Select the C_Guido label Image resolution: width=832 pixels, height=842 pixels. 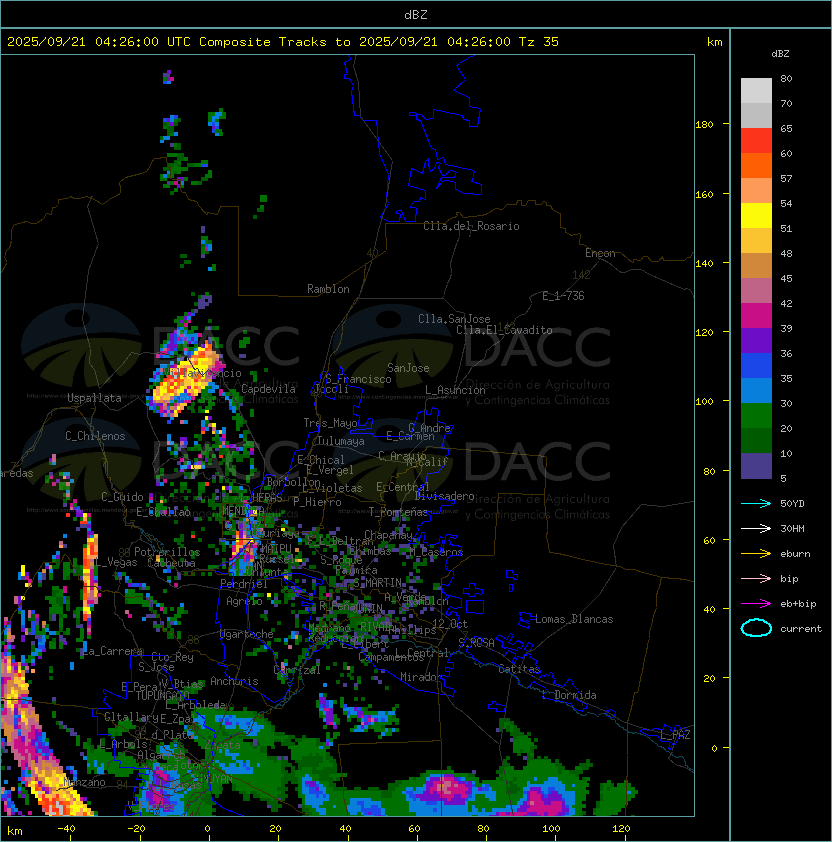coord(122,497)
